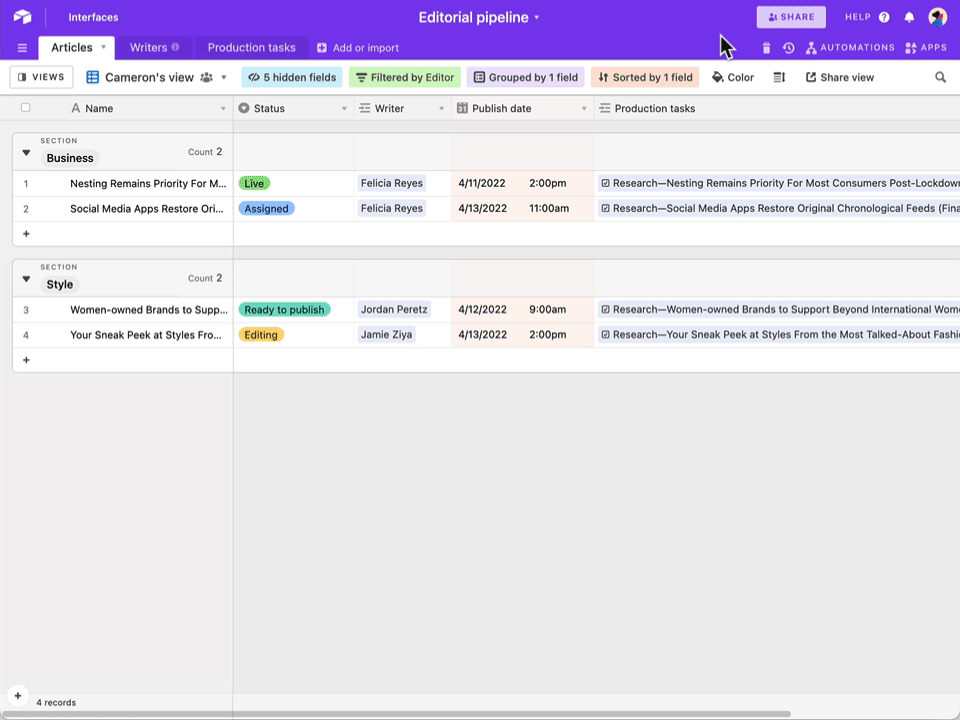
Task: Click the Airtable logo in the top bar
Action: (x=22, y=16)
